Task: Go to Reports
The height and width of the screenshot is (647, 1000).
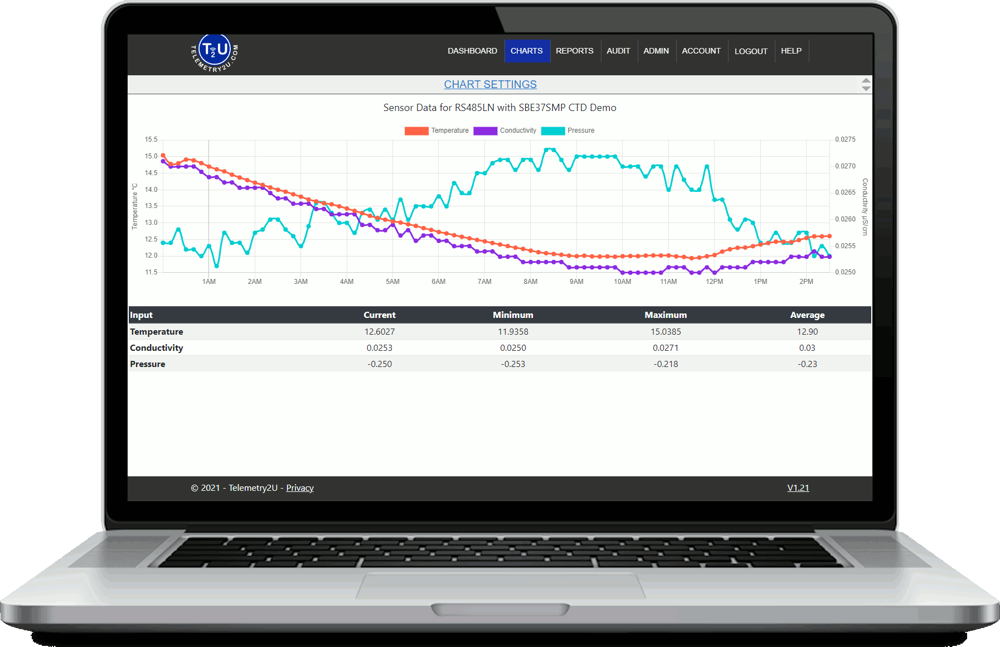Action: [575, 51]
